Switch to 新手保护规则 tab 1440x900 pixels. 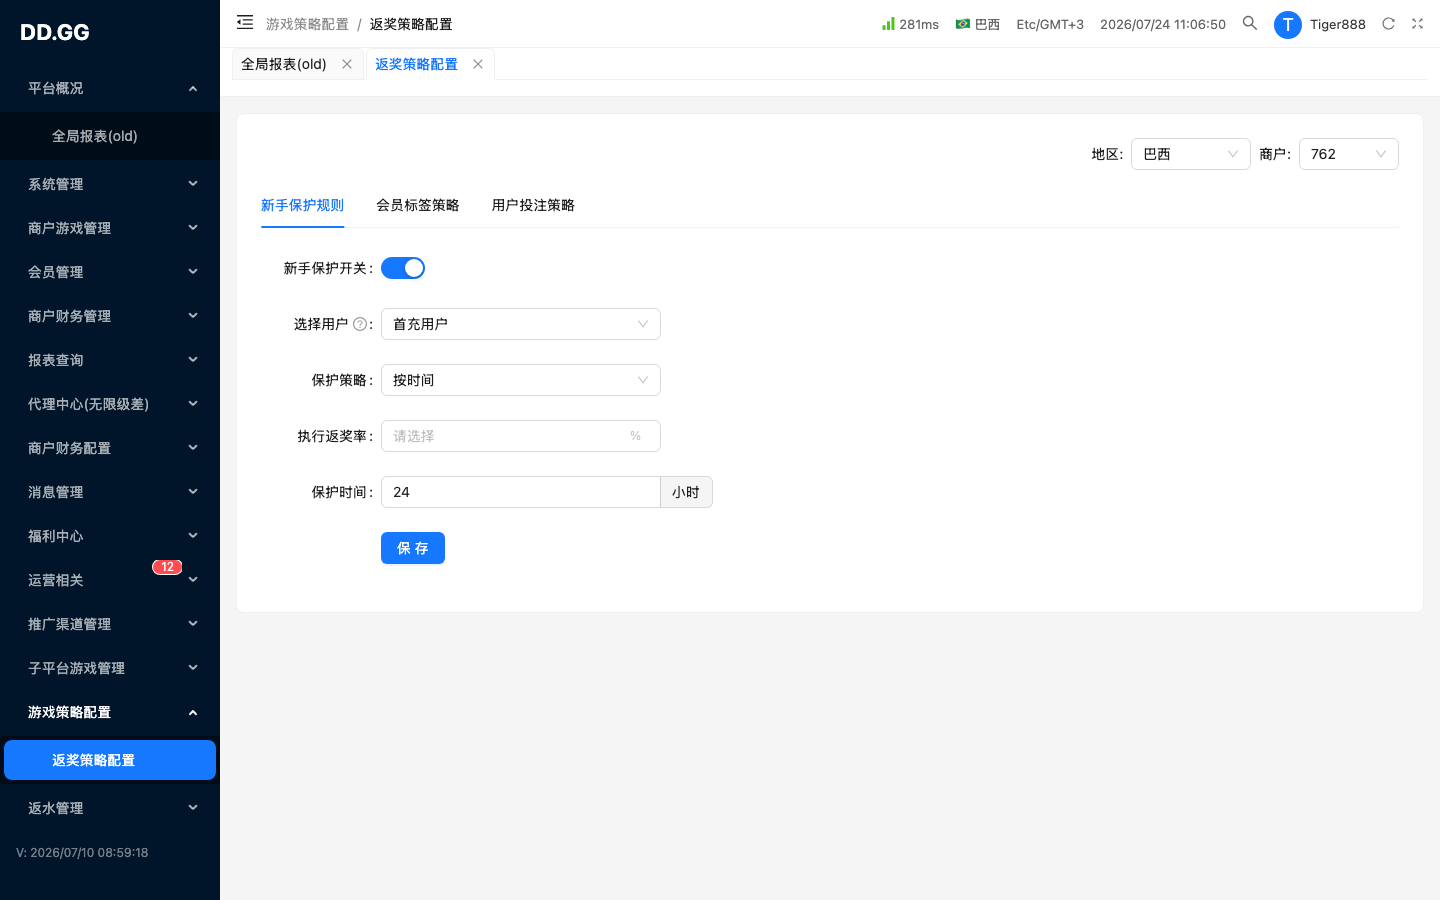tap(302, 205)
